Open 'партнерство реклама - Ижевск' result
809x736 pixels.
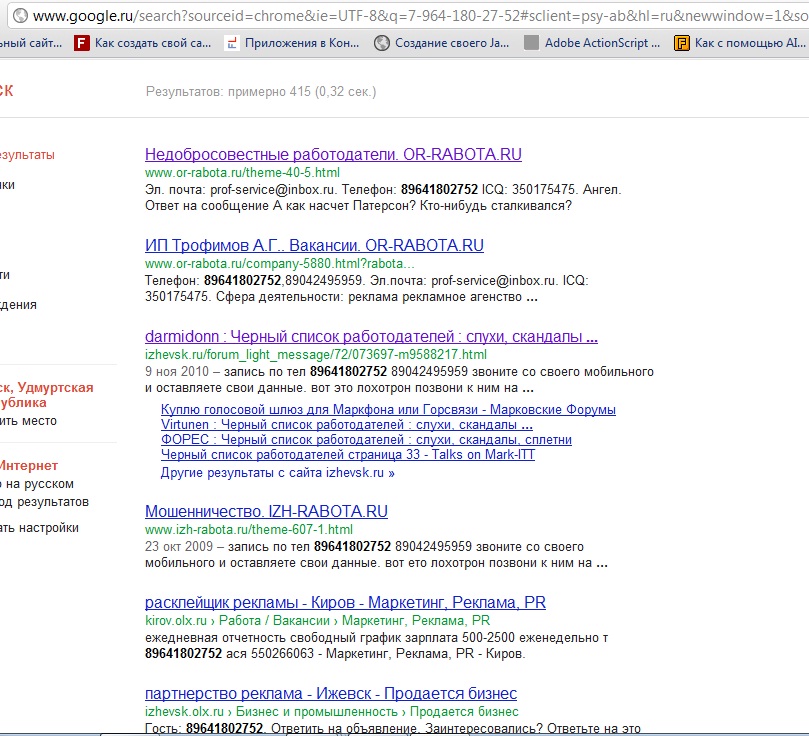pos(330,694)
